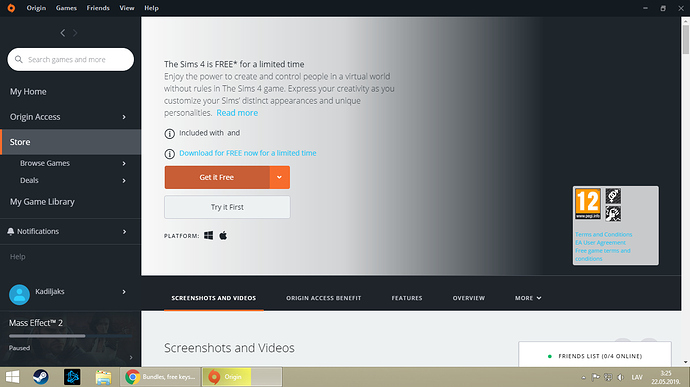This screenshot has height=387, width=690.
Task: Expand the Browse Games submenu
Action: 124,163
